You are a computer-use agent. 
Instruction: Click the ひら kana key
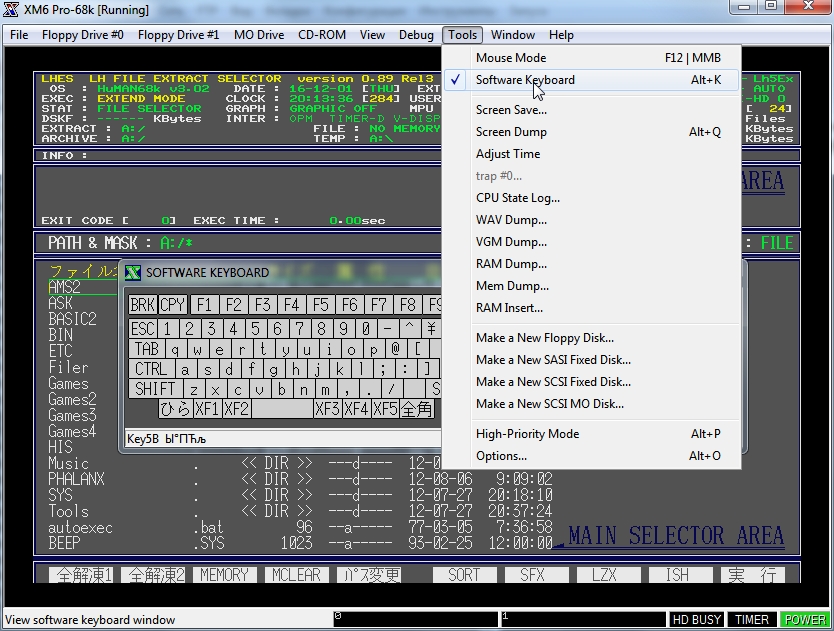pos(176,409)
